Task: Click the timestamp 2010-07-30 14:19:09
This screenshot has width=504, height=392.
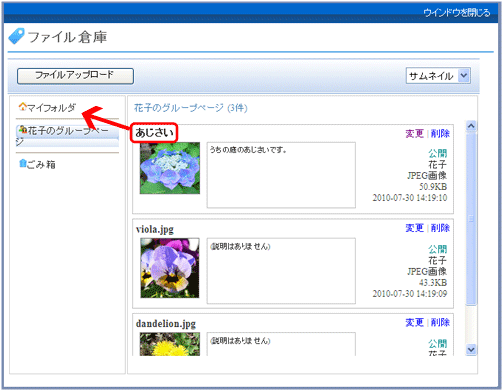Action: pyautogui.click(x=410, y=294)
